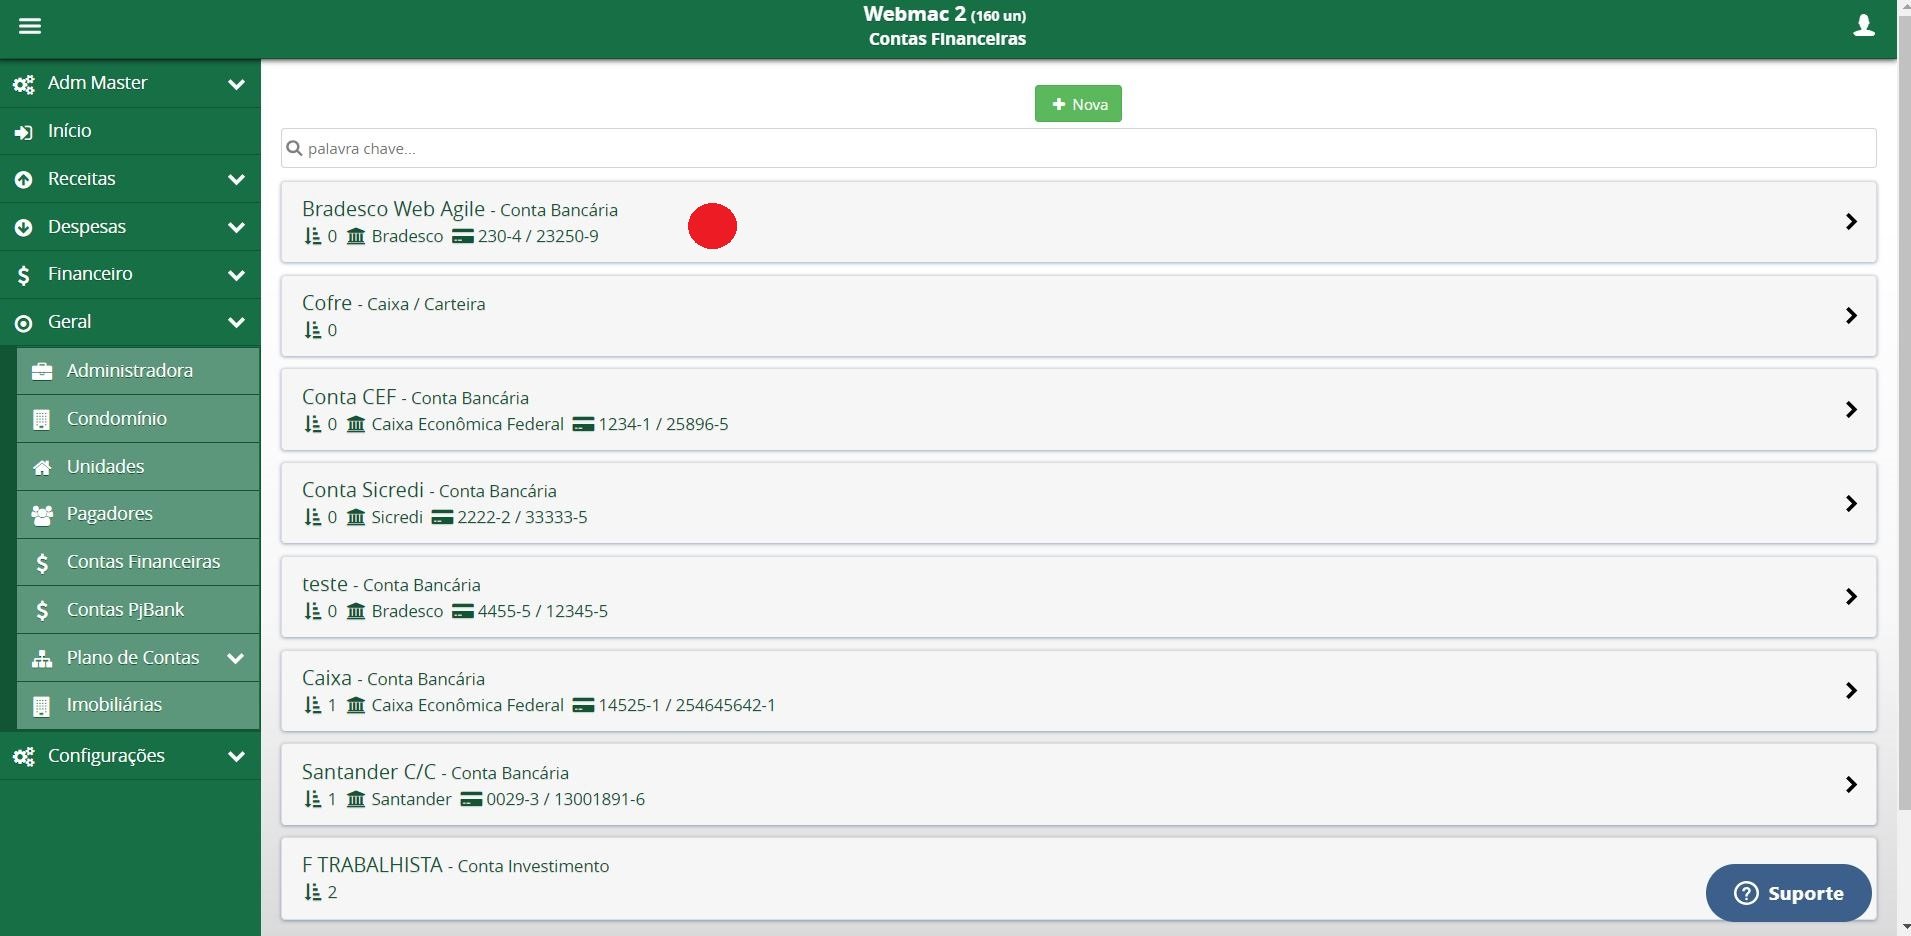Open Unidades menu item

138,467
